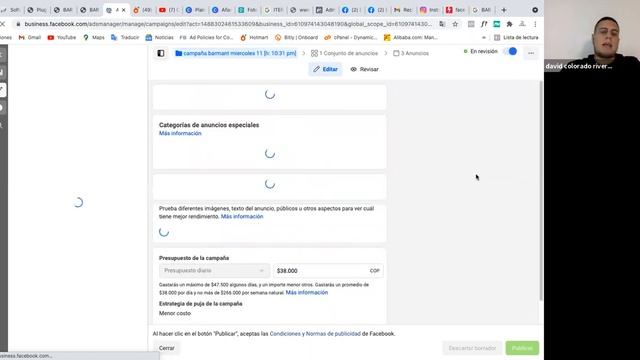Open the Condiciones link
This screenshot has height=360, width=640.
click(x=285, y=333)
